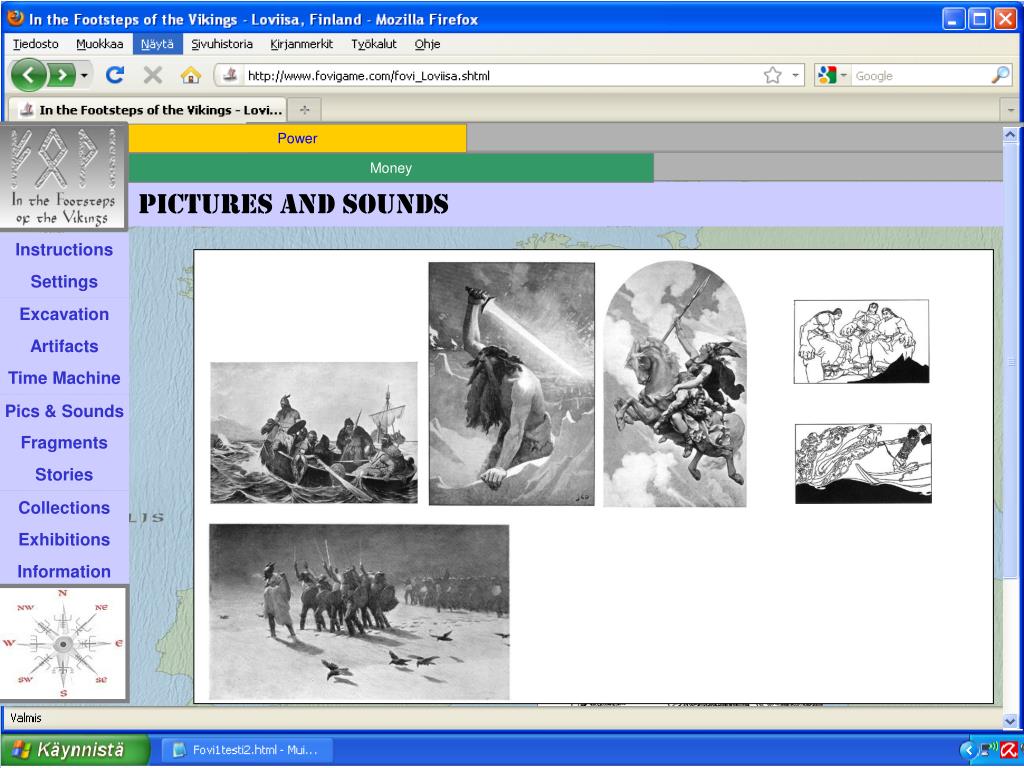Click the Vikings rune logo image

[x=63, y=176]
